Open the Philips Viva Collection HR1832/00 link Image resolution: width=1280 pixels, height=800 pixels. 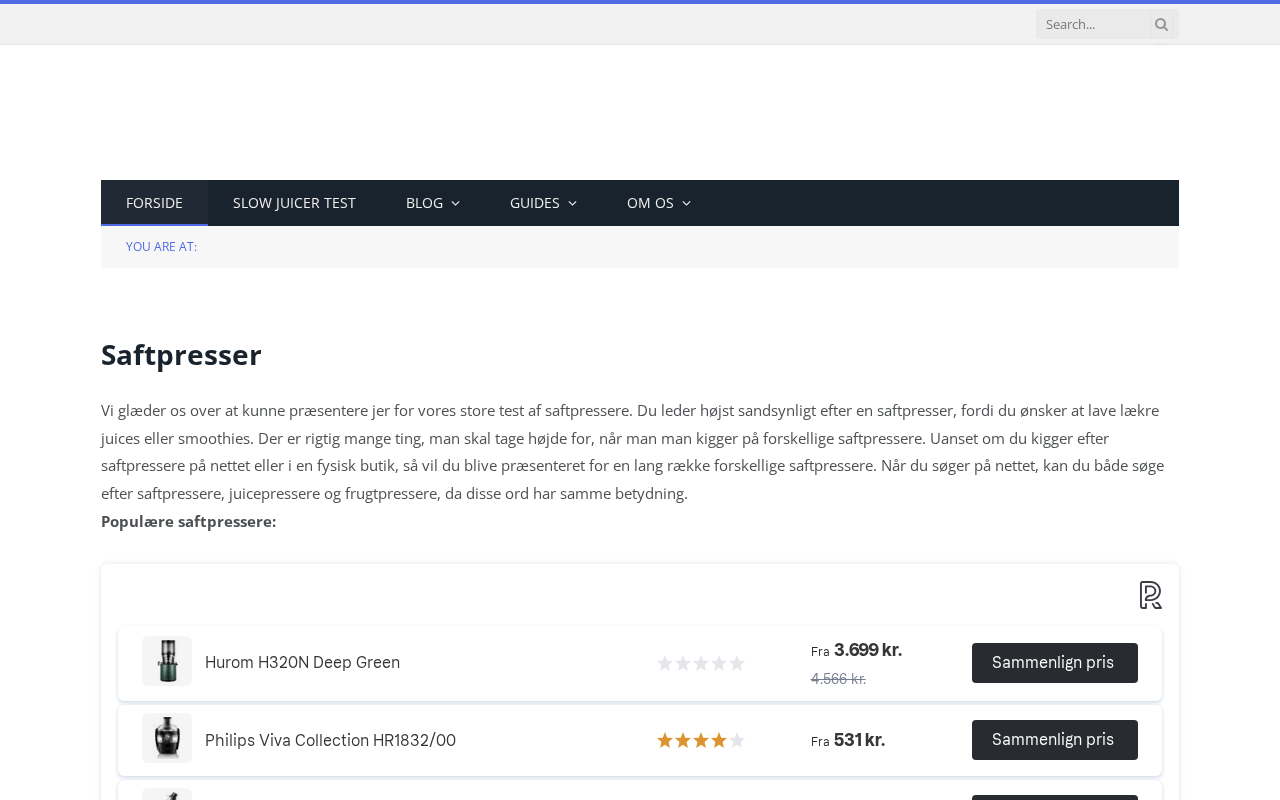point(330,741)
